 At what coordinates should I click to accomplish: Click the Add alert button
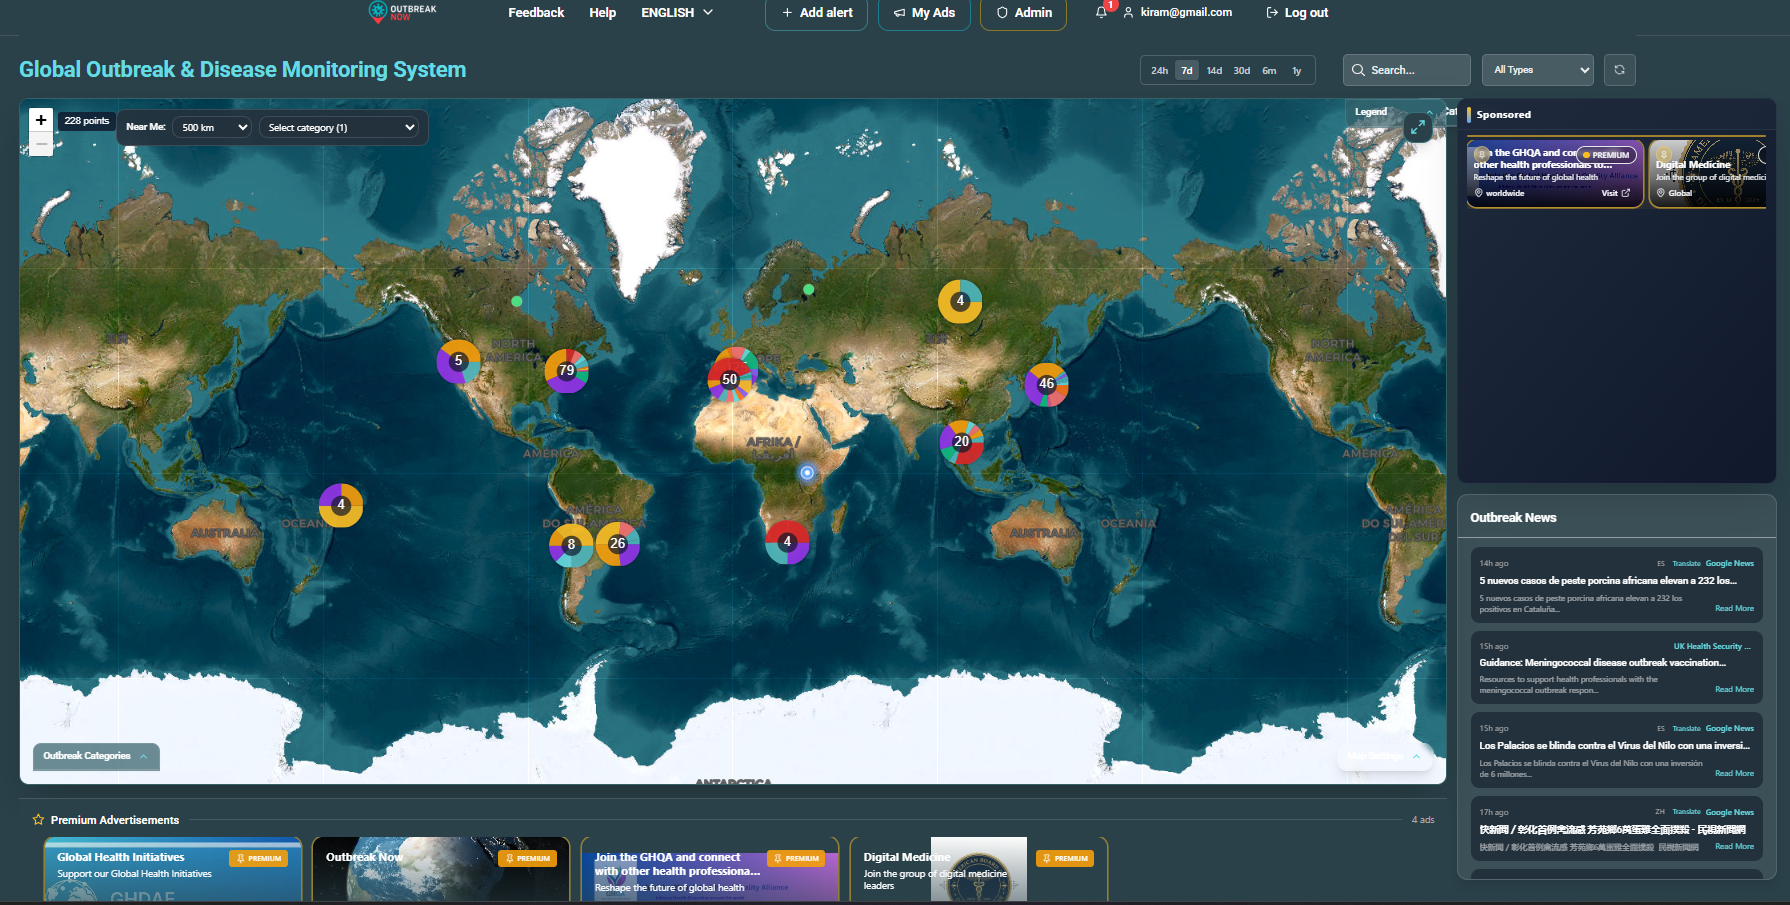point(816,13)
